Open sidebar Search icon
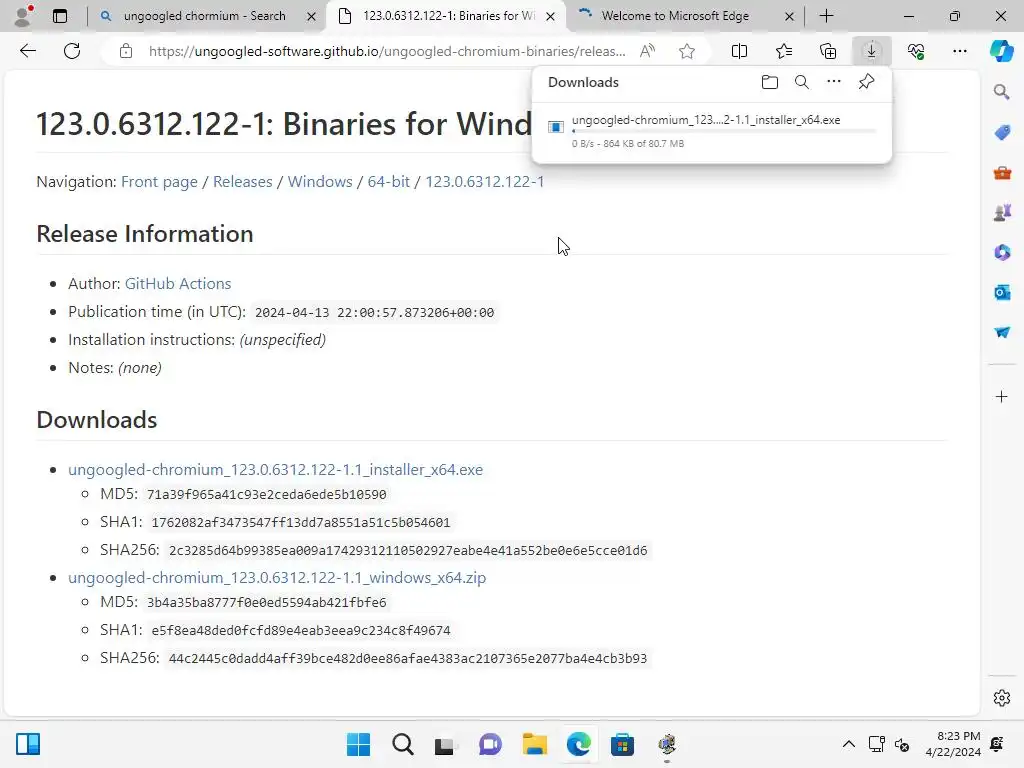 coord(1002,91)
